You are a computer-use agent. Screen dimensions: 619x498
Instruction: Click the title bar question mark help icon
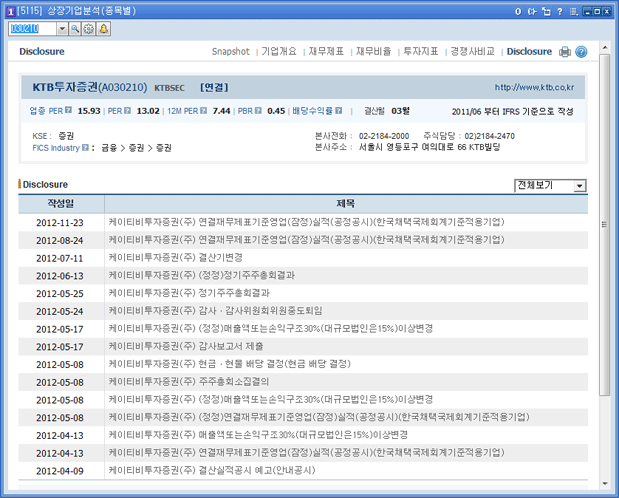(x=558, y=10)
